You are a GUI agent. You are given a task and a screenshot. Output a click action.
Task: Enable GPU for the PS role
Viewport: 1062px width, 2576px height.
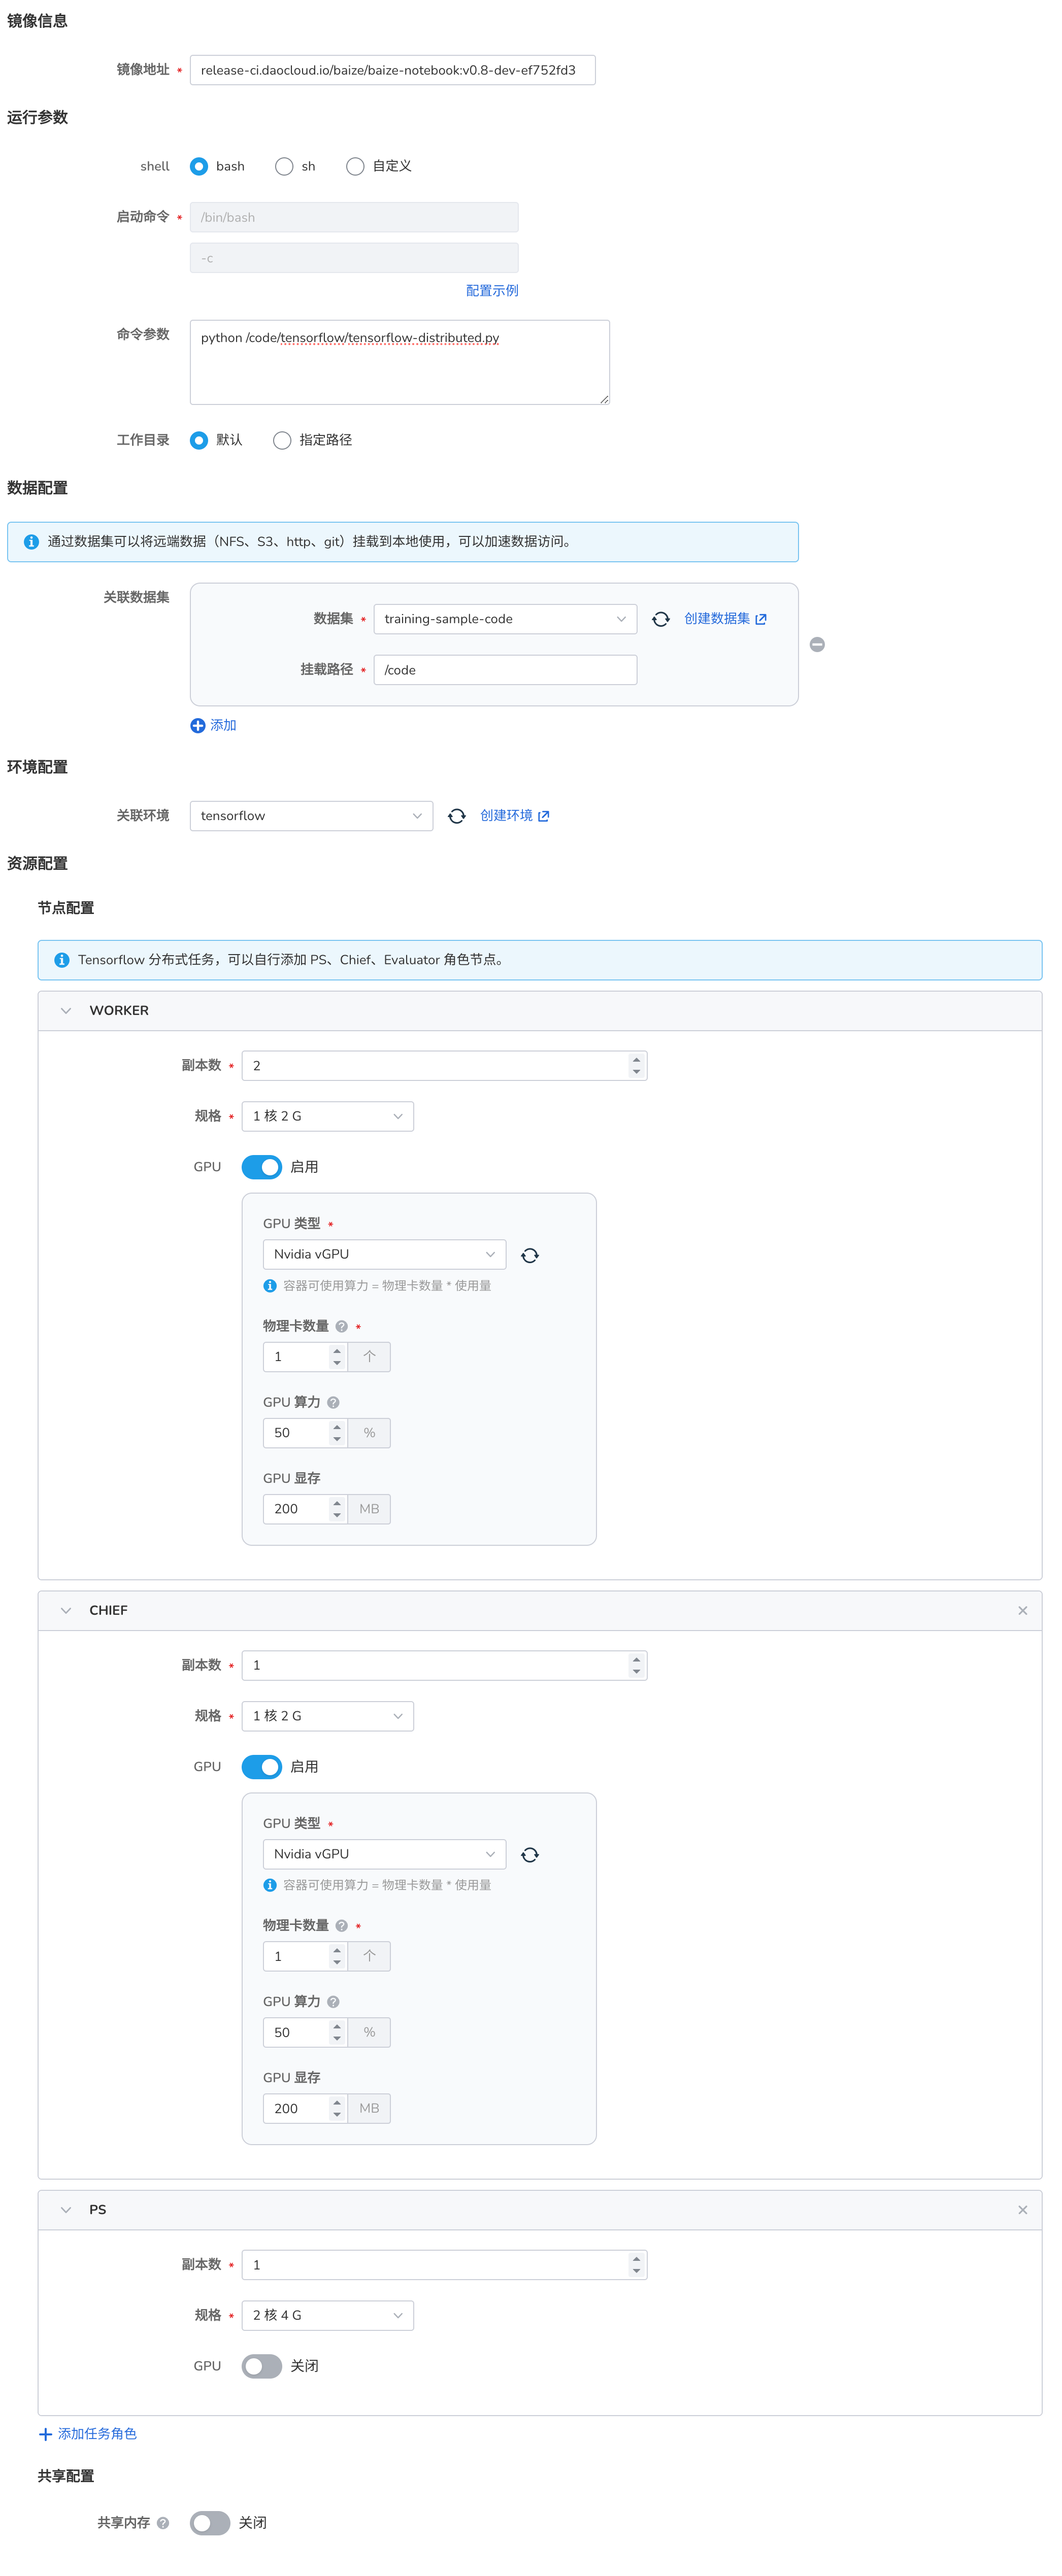click(x=261, y=2366)
